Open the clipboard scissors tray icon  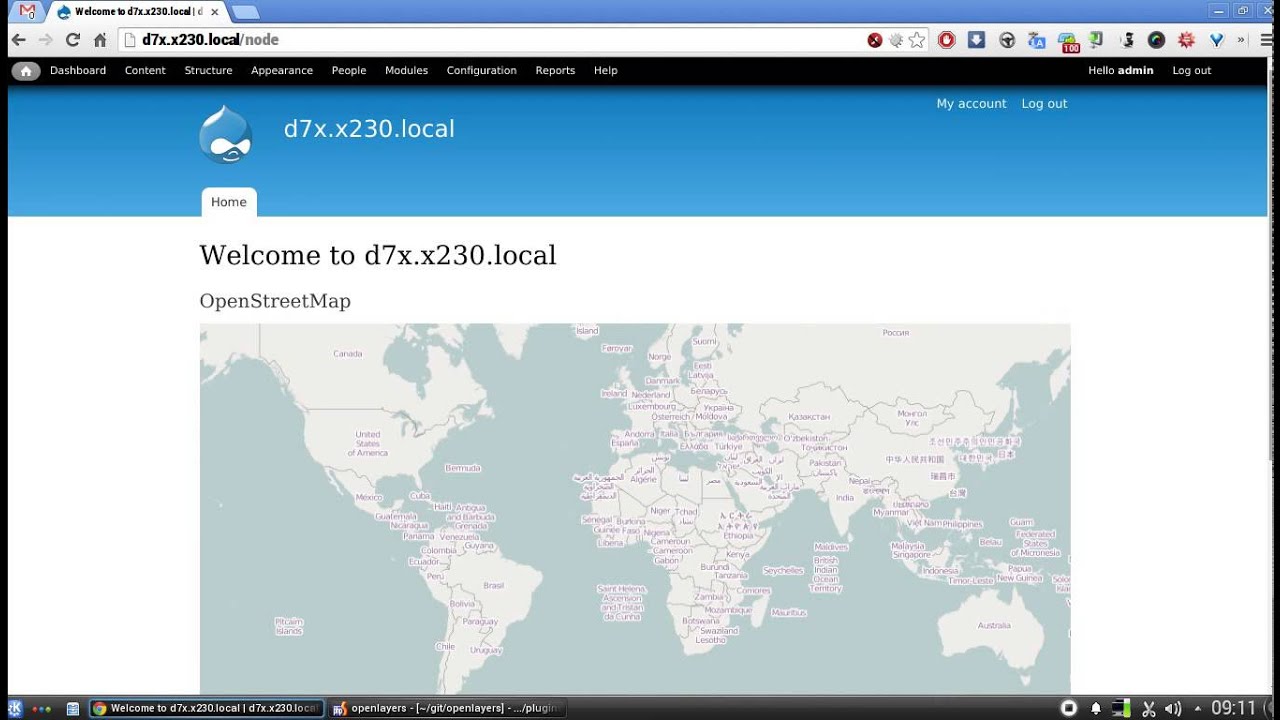[x=1149, y=709]
